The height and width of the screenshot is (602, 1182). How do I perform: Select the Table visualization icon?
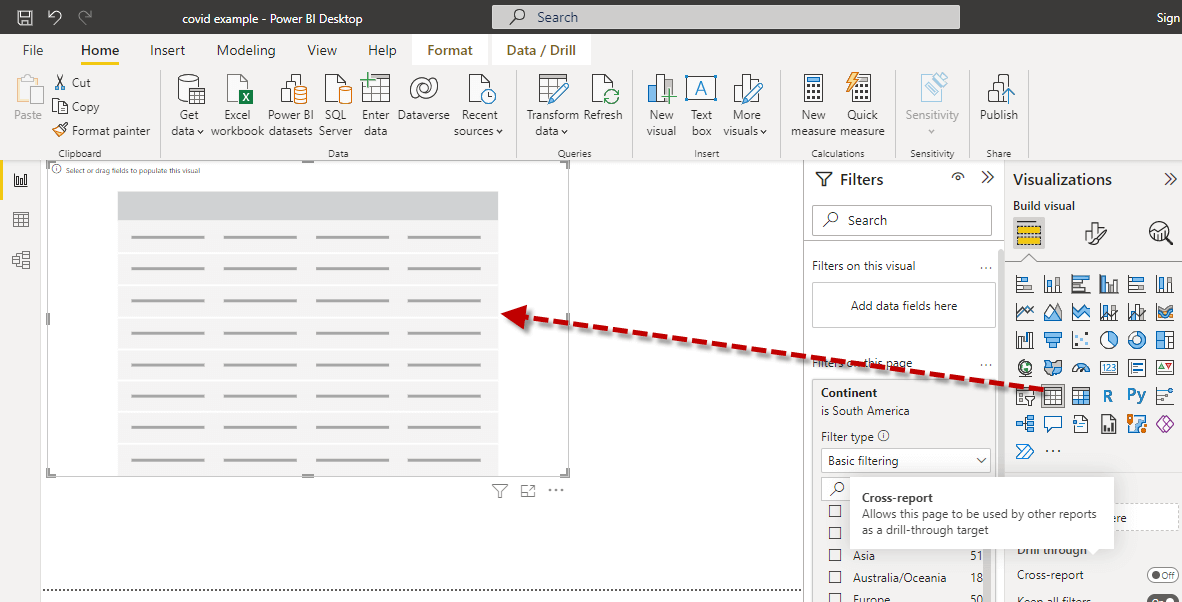pyautogui.click(x=1052, y=396)
